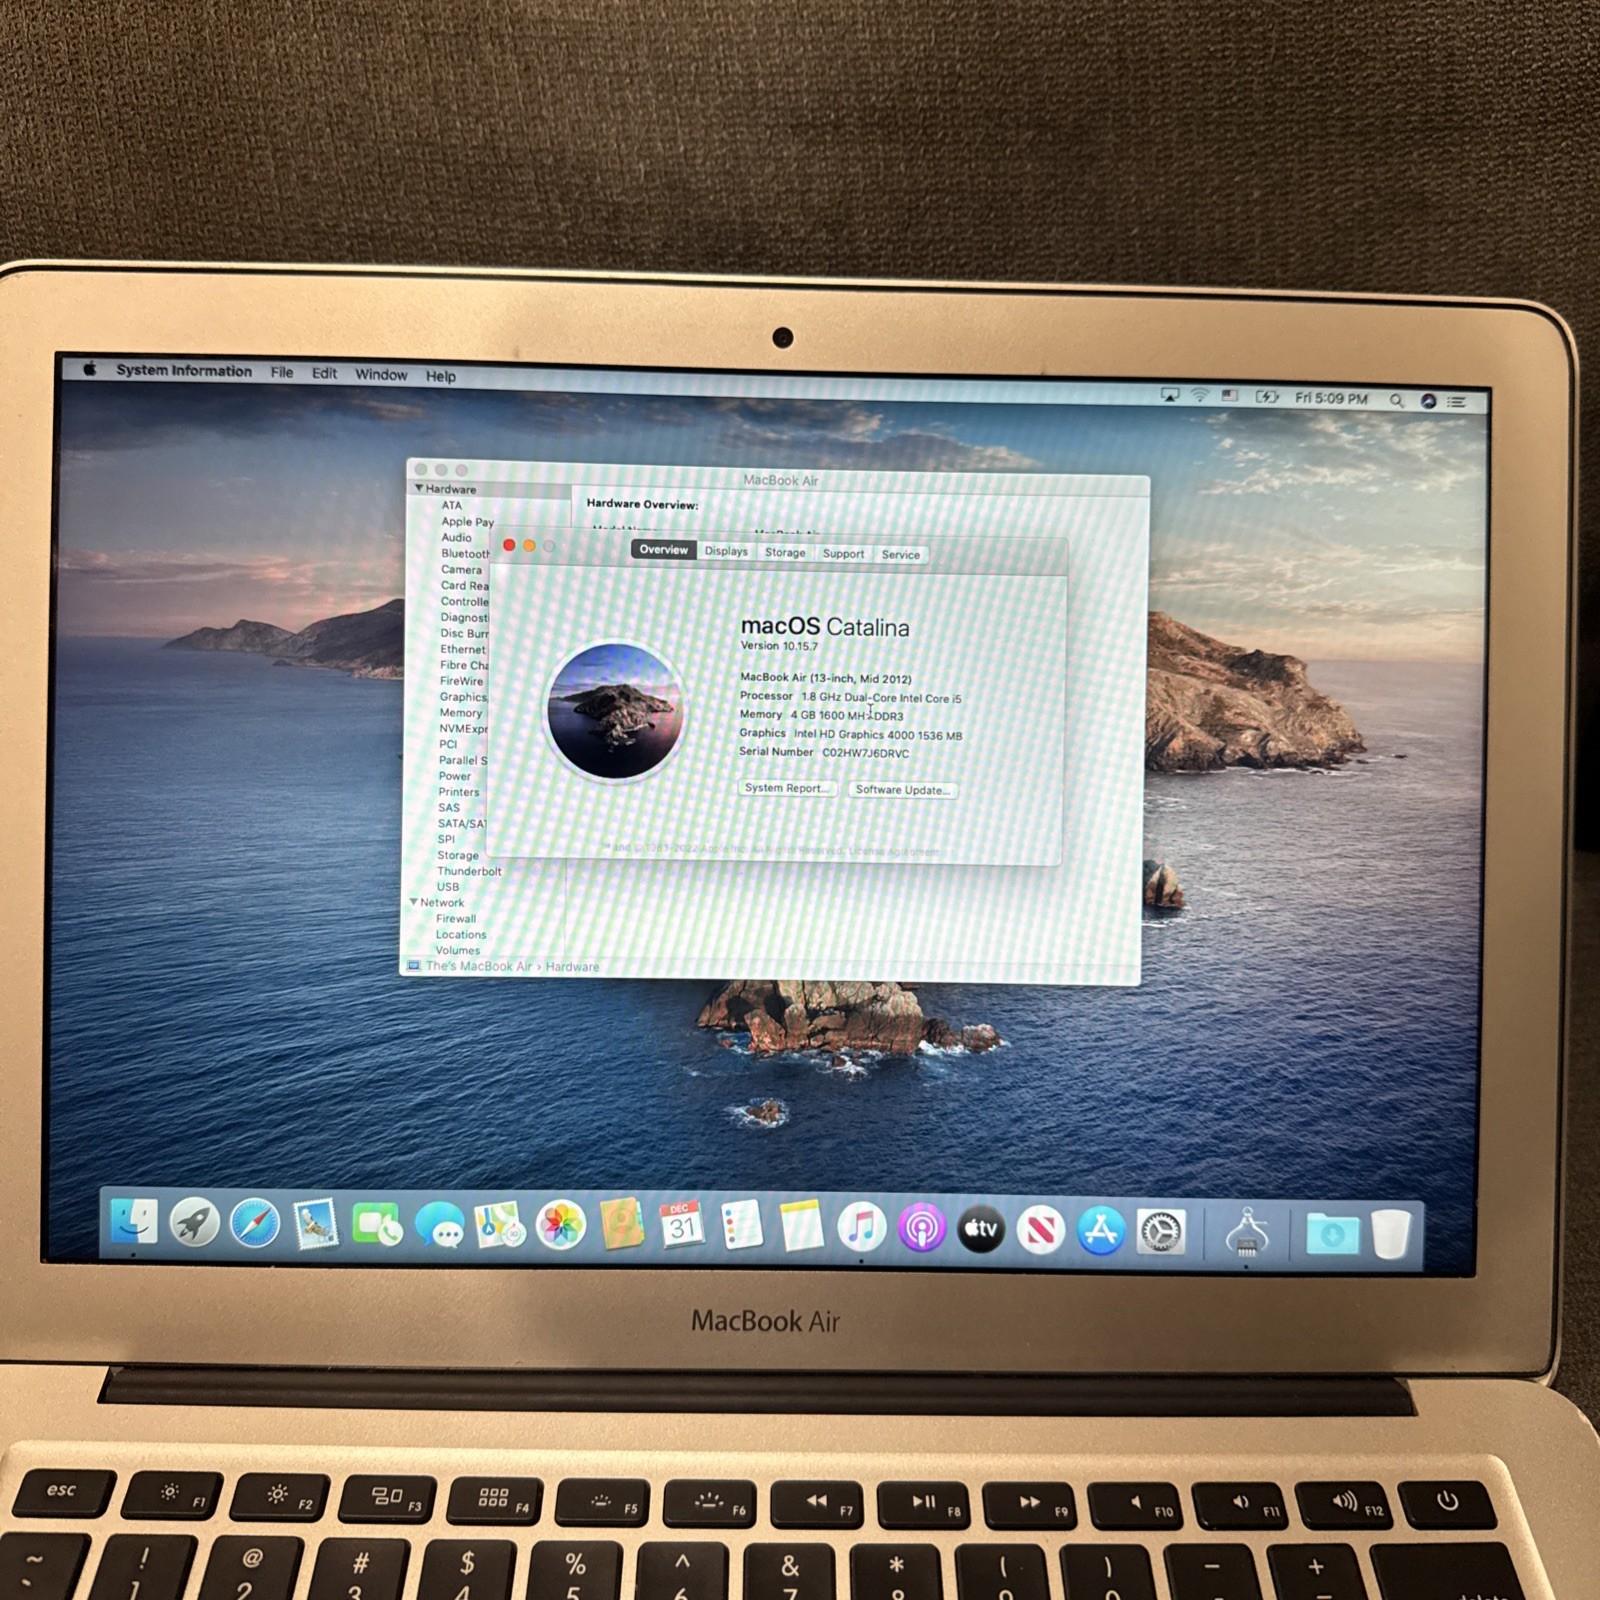This screenshot has width=1600, height=1600.
Task: Click the System Information Dock icon
Action: (x=1247, y=1233)
